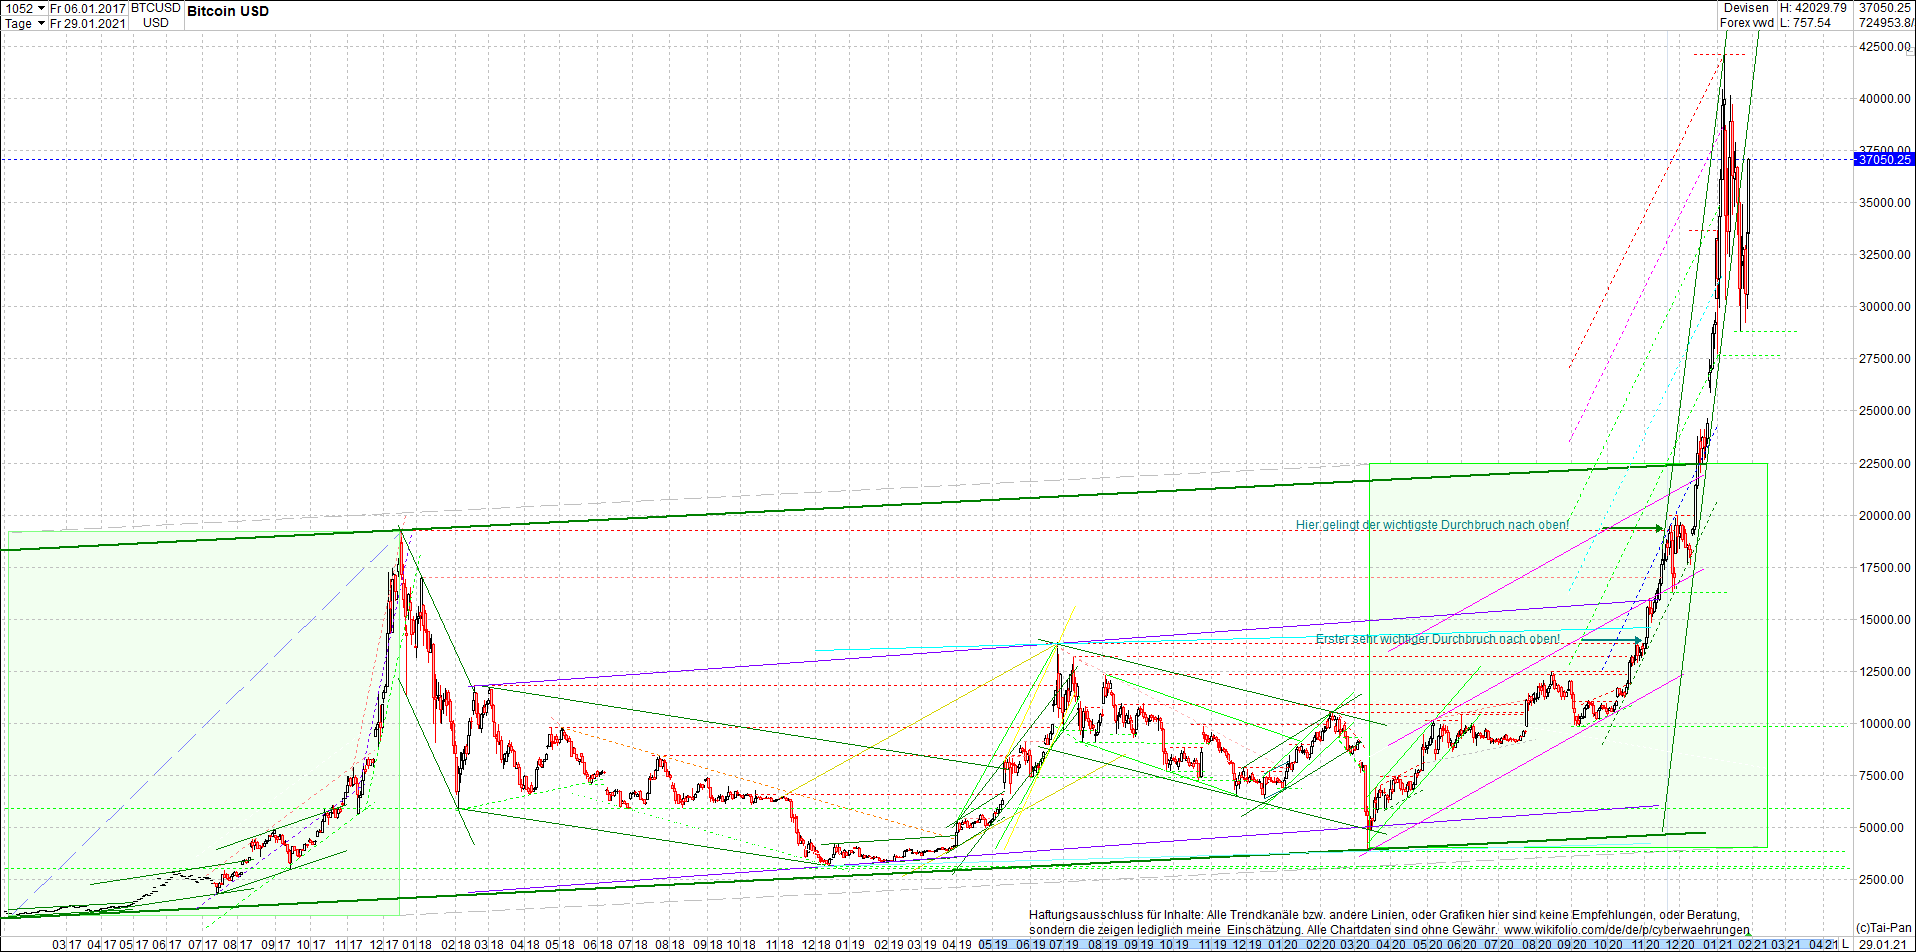This screenshot has height=952, width=1916.
Task: Click the 20000.00 price axis label
Action: tap(1884, 516)
